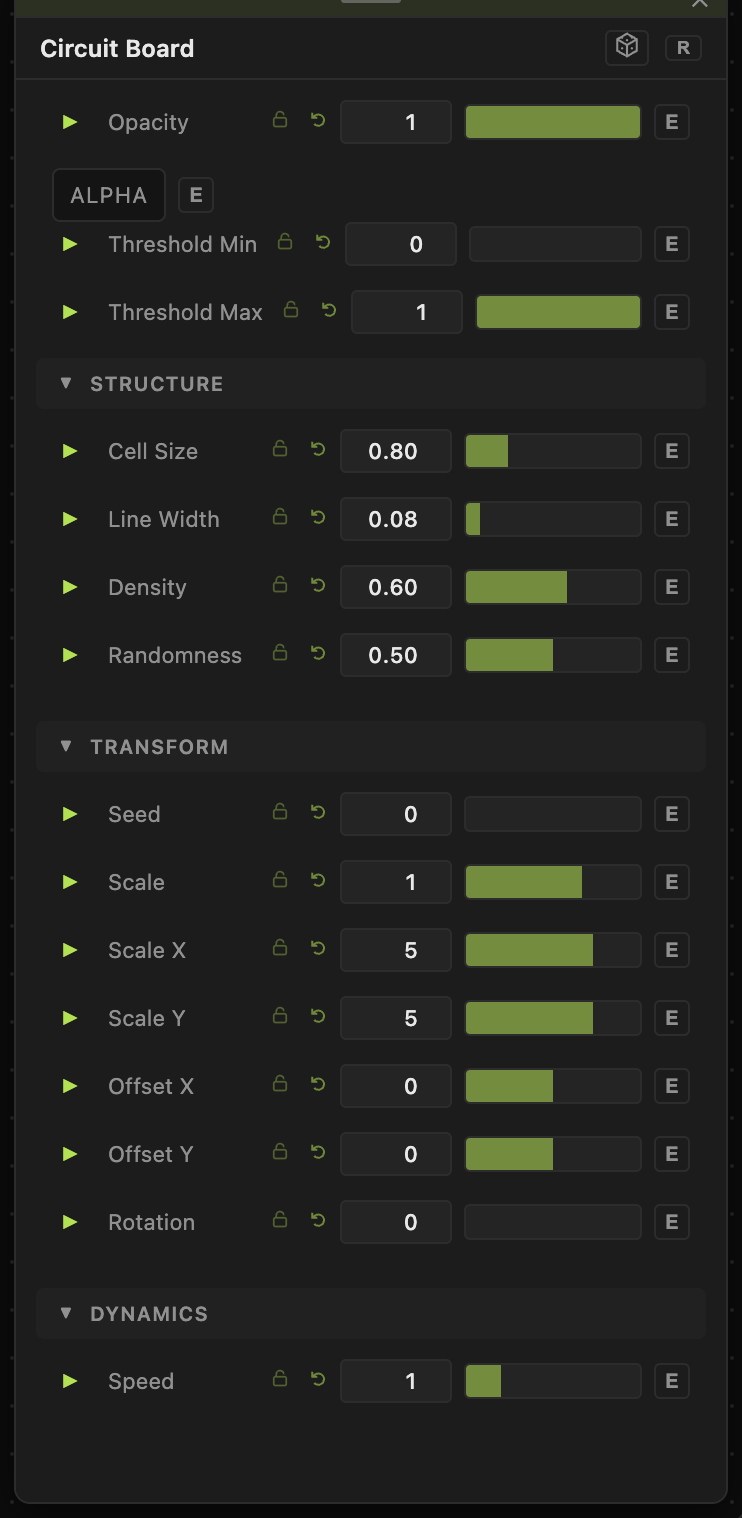Click the randomize dice cube icon
The image size is (742, 1518).
(x=627, y=47)
